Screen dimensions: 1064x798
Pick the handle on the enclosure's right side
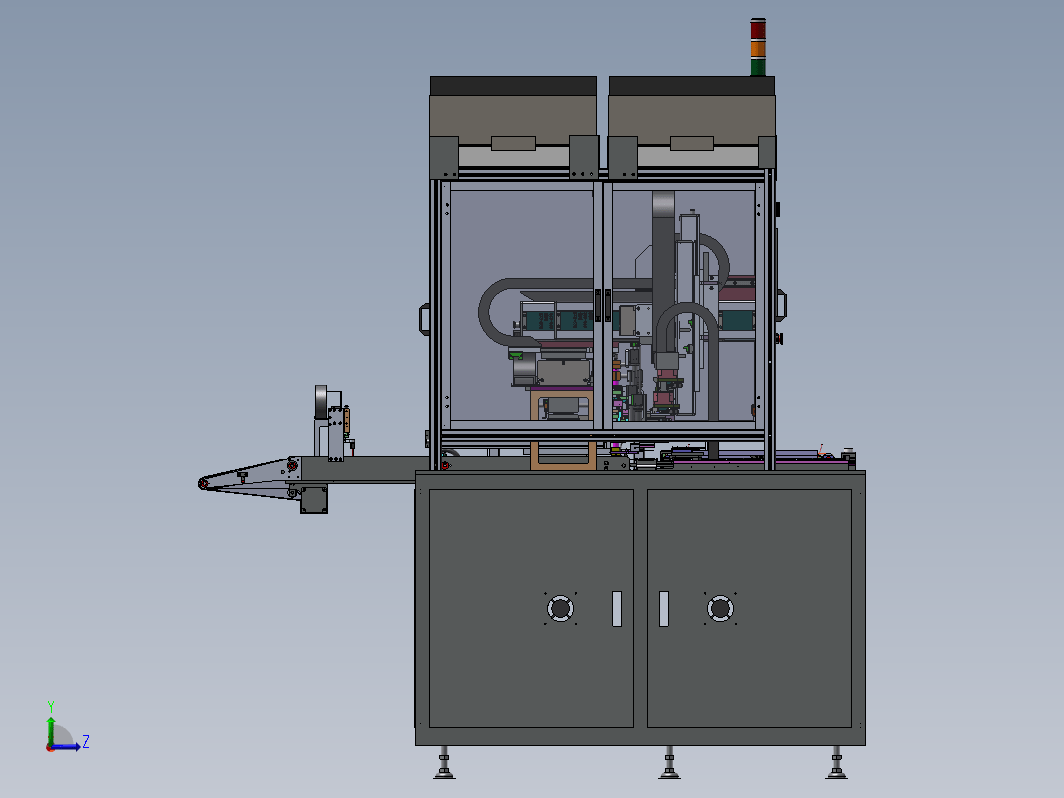pos(781,305)
